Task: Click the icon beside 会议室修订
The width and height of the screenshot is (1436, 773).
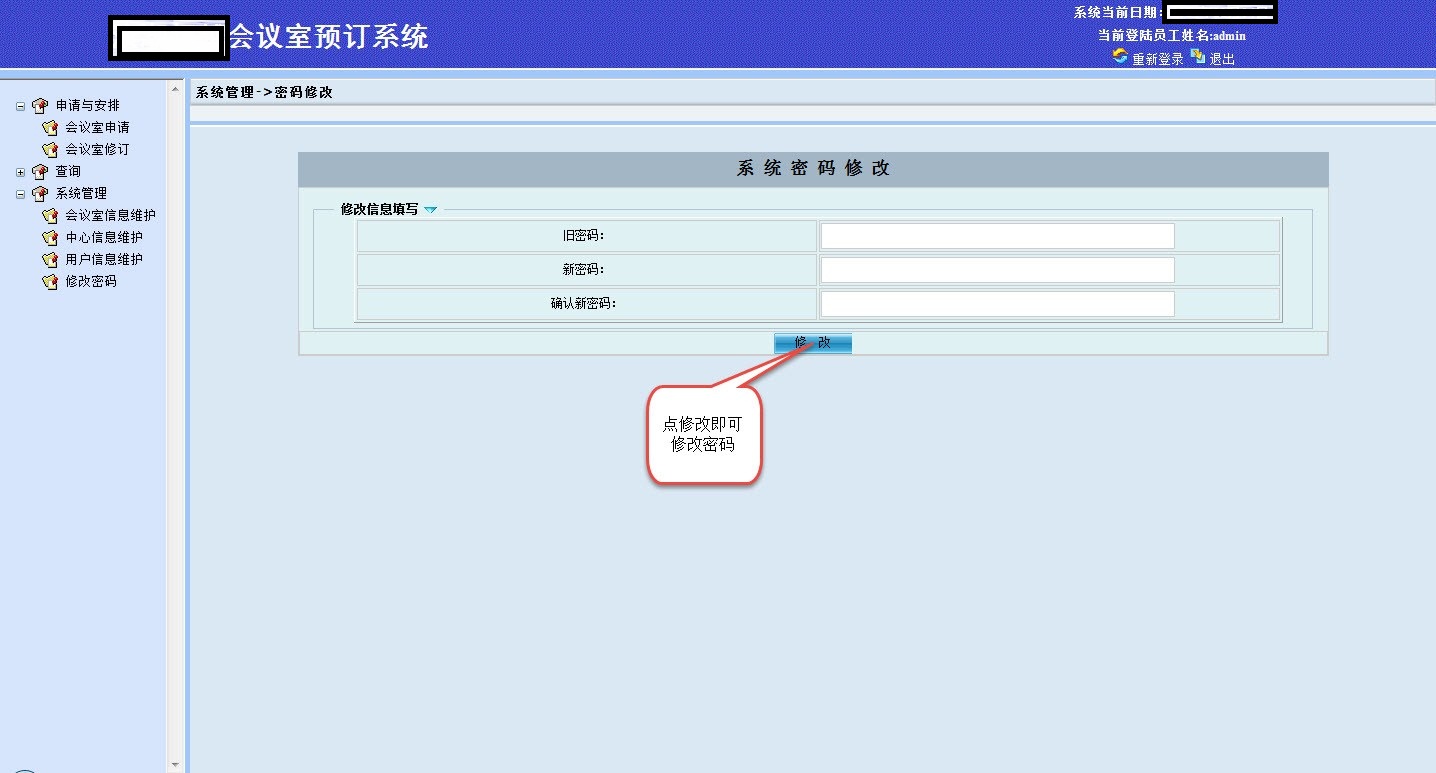Action: click(x=50, y=149)
